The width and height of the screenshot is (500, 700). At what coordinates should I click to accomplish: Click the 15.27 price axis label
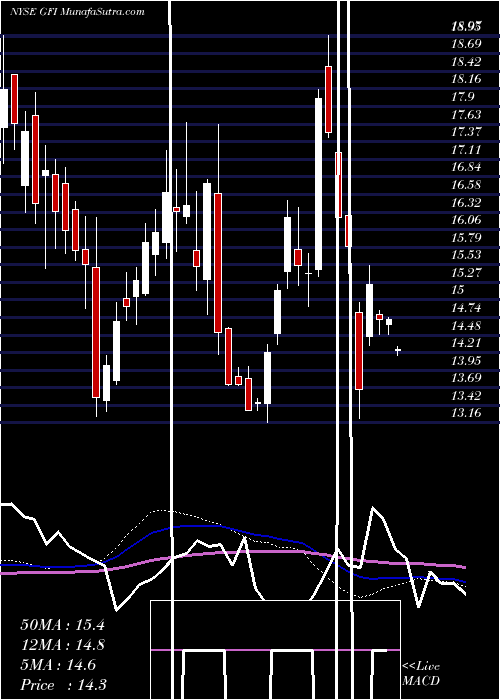coord(466,272)
